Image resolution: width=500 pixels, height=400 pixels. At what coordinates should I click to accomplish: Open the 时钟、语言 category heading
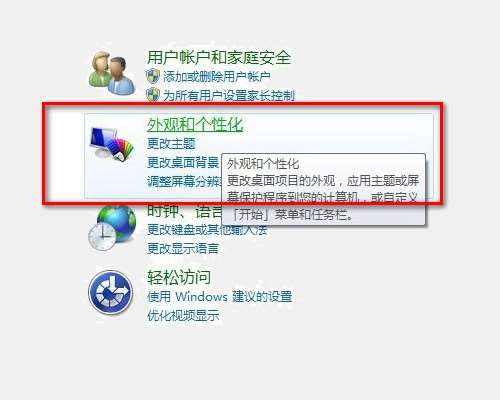184,211
